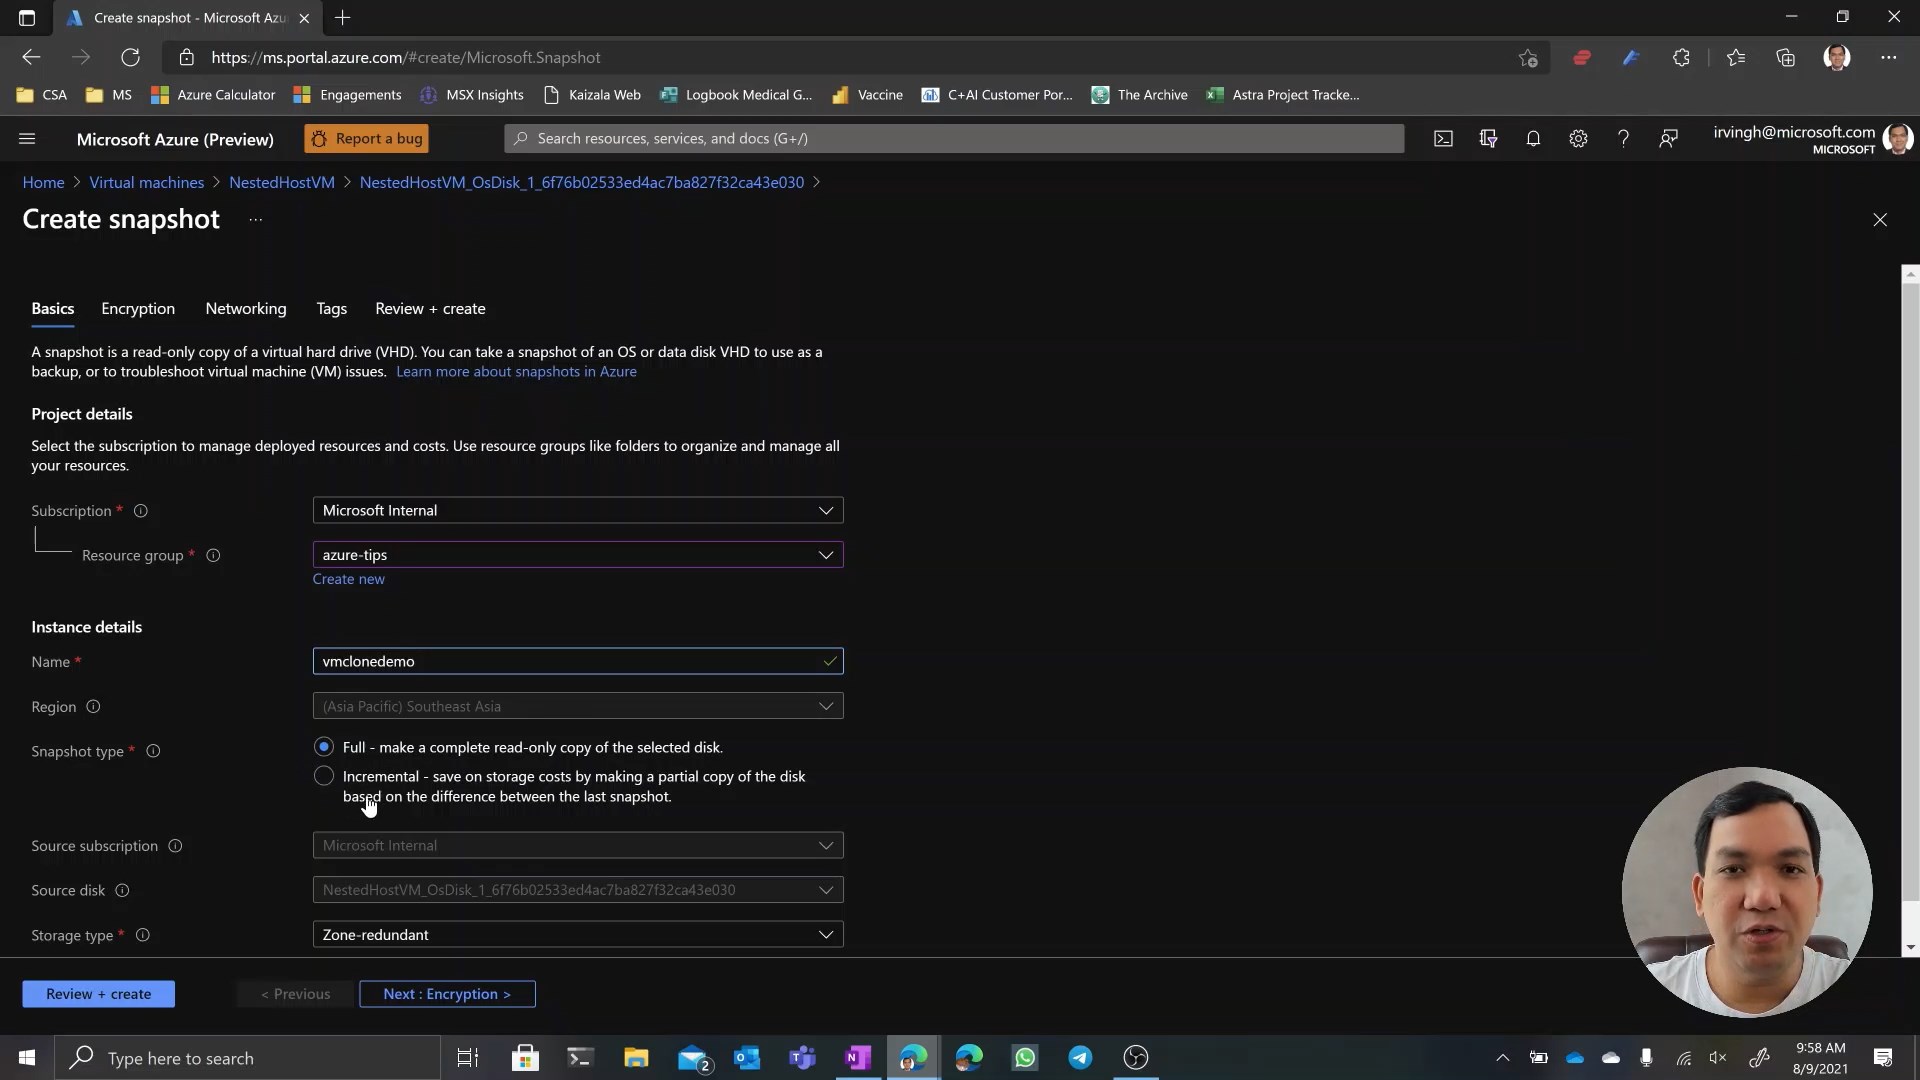The width and height of the screenshot is (1920, 1080).
Task: Add this page to favorites star icon
Action: click(x=1527, y=58)
